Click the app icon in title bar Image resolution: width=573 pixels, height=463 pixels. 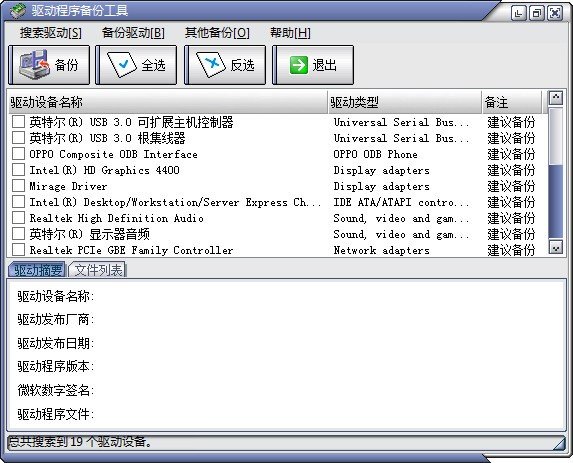[x=17, y=10]
